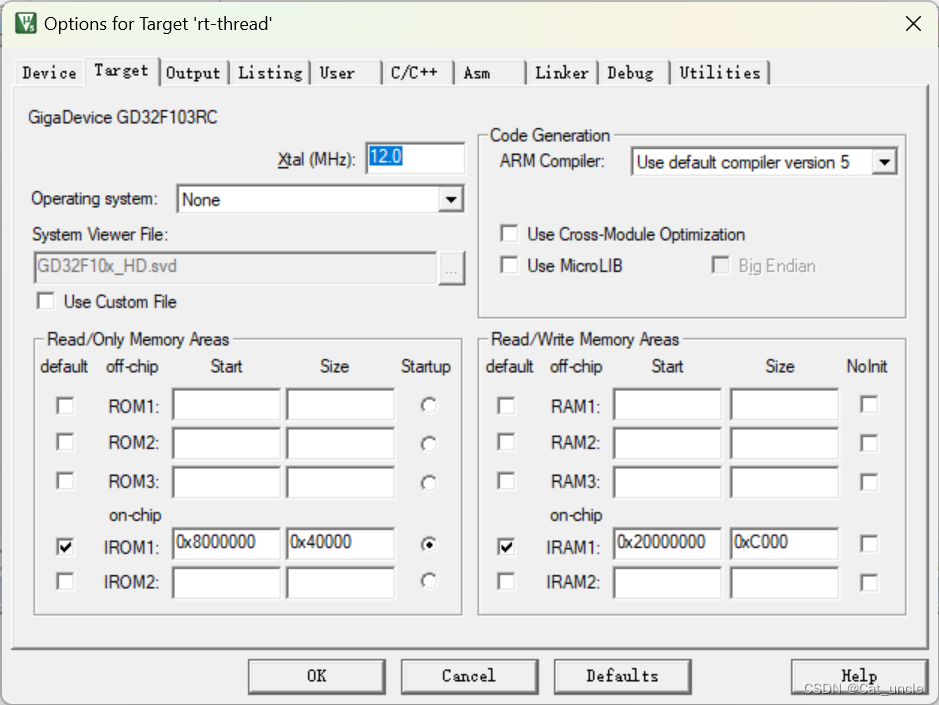Image resolution: width=939 pixels, height=705 pixels.
Task: Click the Keil uVision icon in title bar
Action: pos(26,23)
